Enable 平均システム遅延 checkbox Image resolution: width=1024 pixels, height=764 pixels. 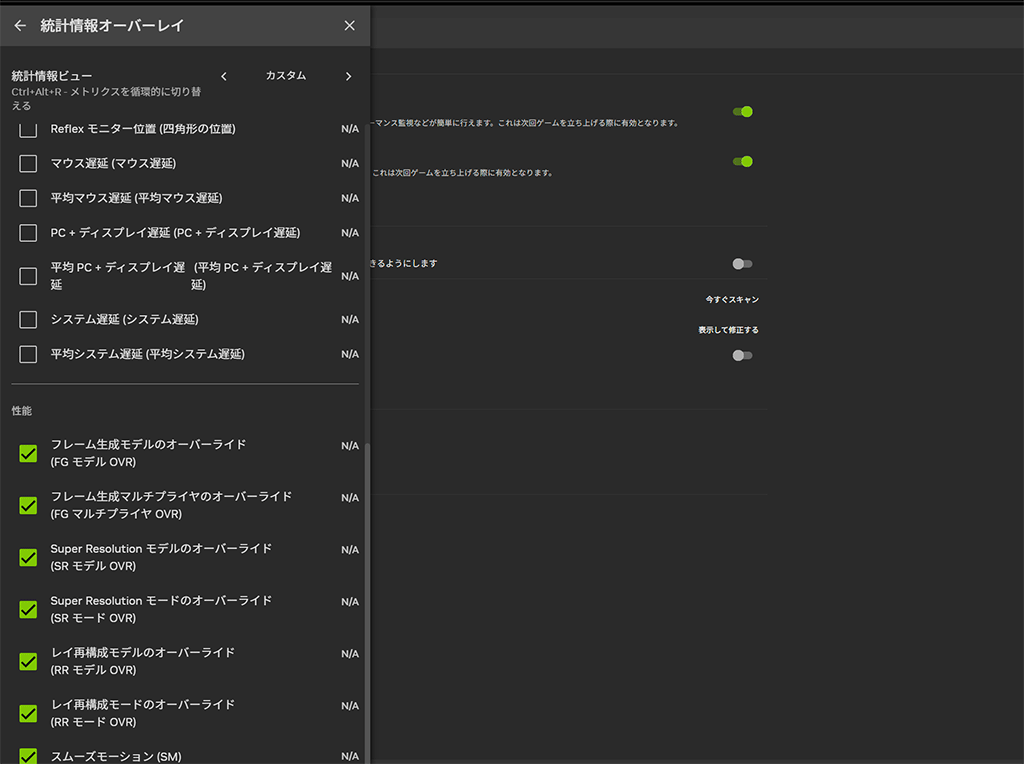click(28, 354)
